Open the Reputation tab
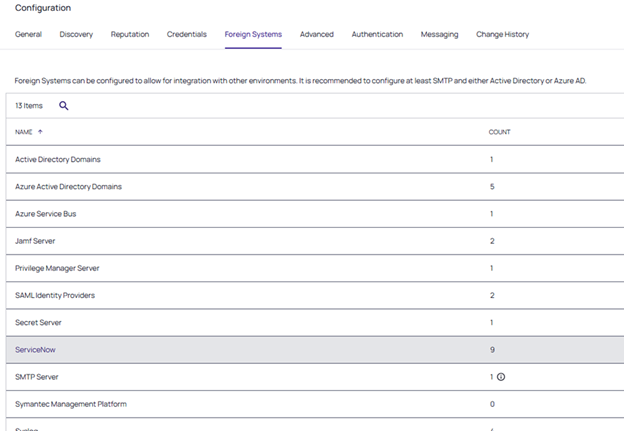This screenshot has height=431, width=624. (x=129, y=34)
